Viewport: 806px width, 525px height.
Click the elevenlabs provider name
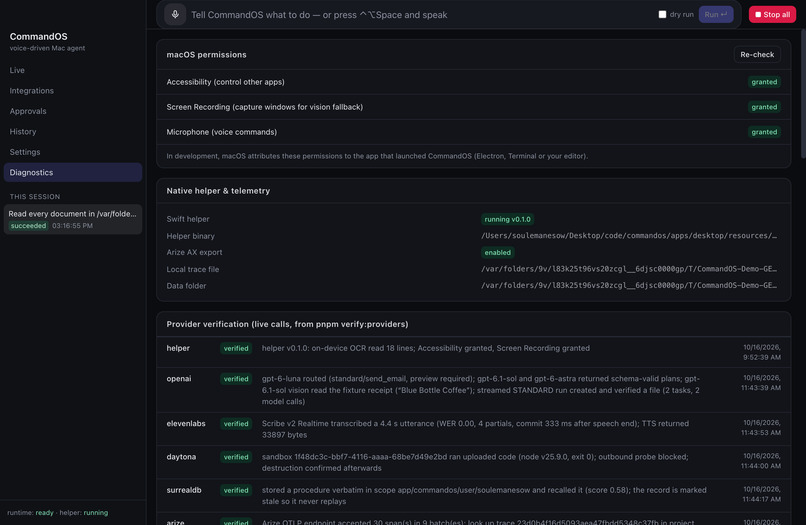186,424
